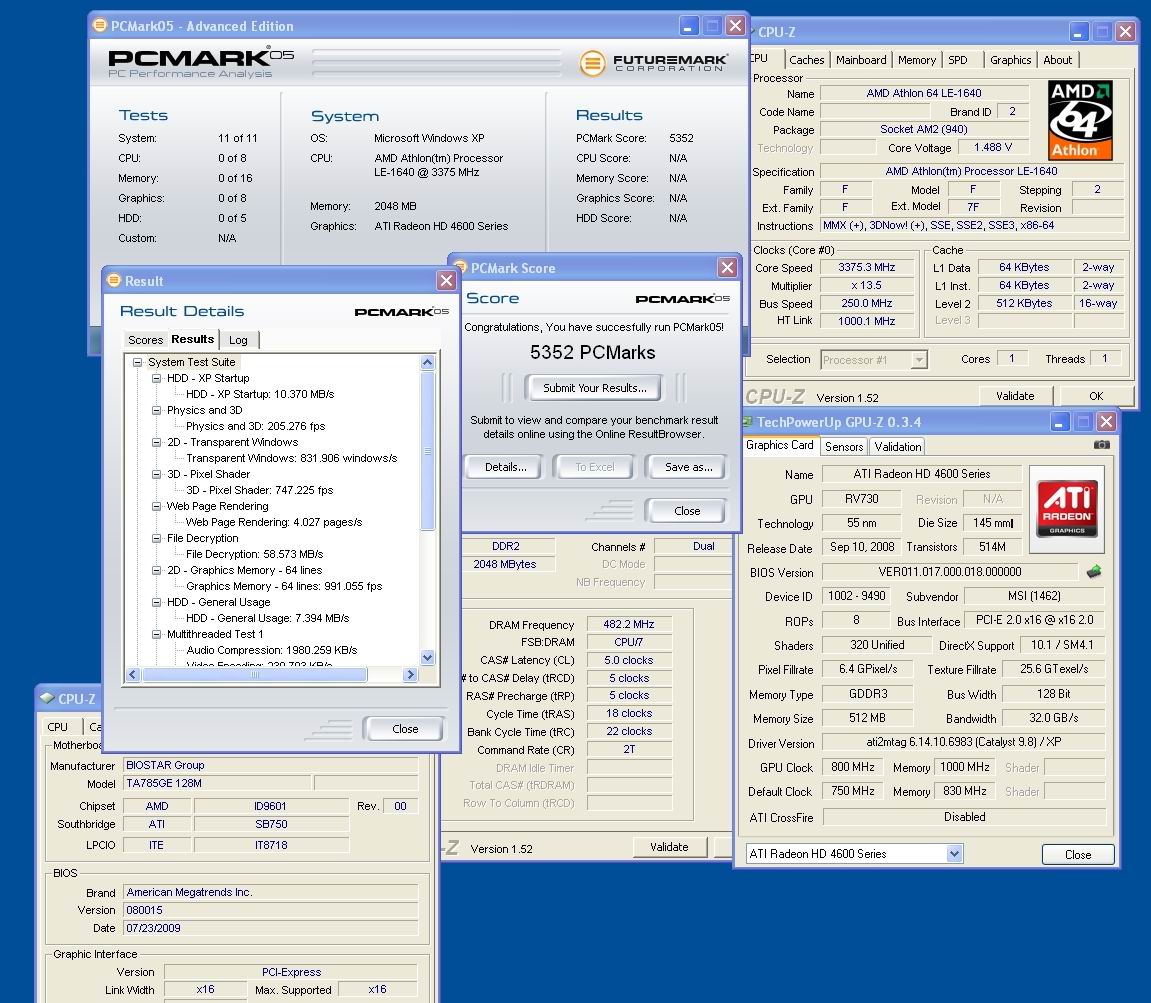
Task: Open the Caches tab in CPU-Z
Action: pyautogui.click(x=807, y=60)
